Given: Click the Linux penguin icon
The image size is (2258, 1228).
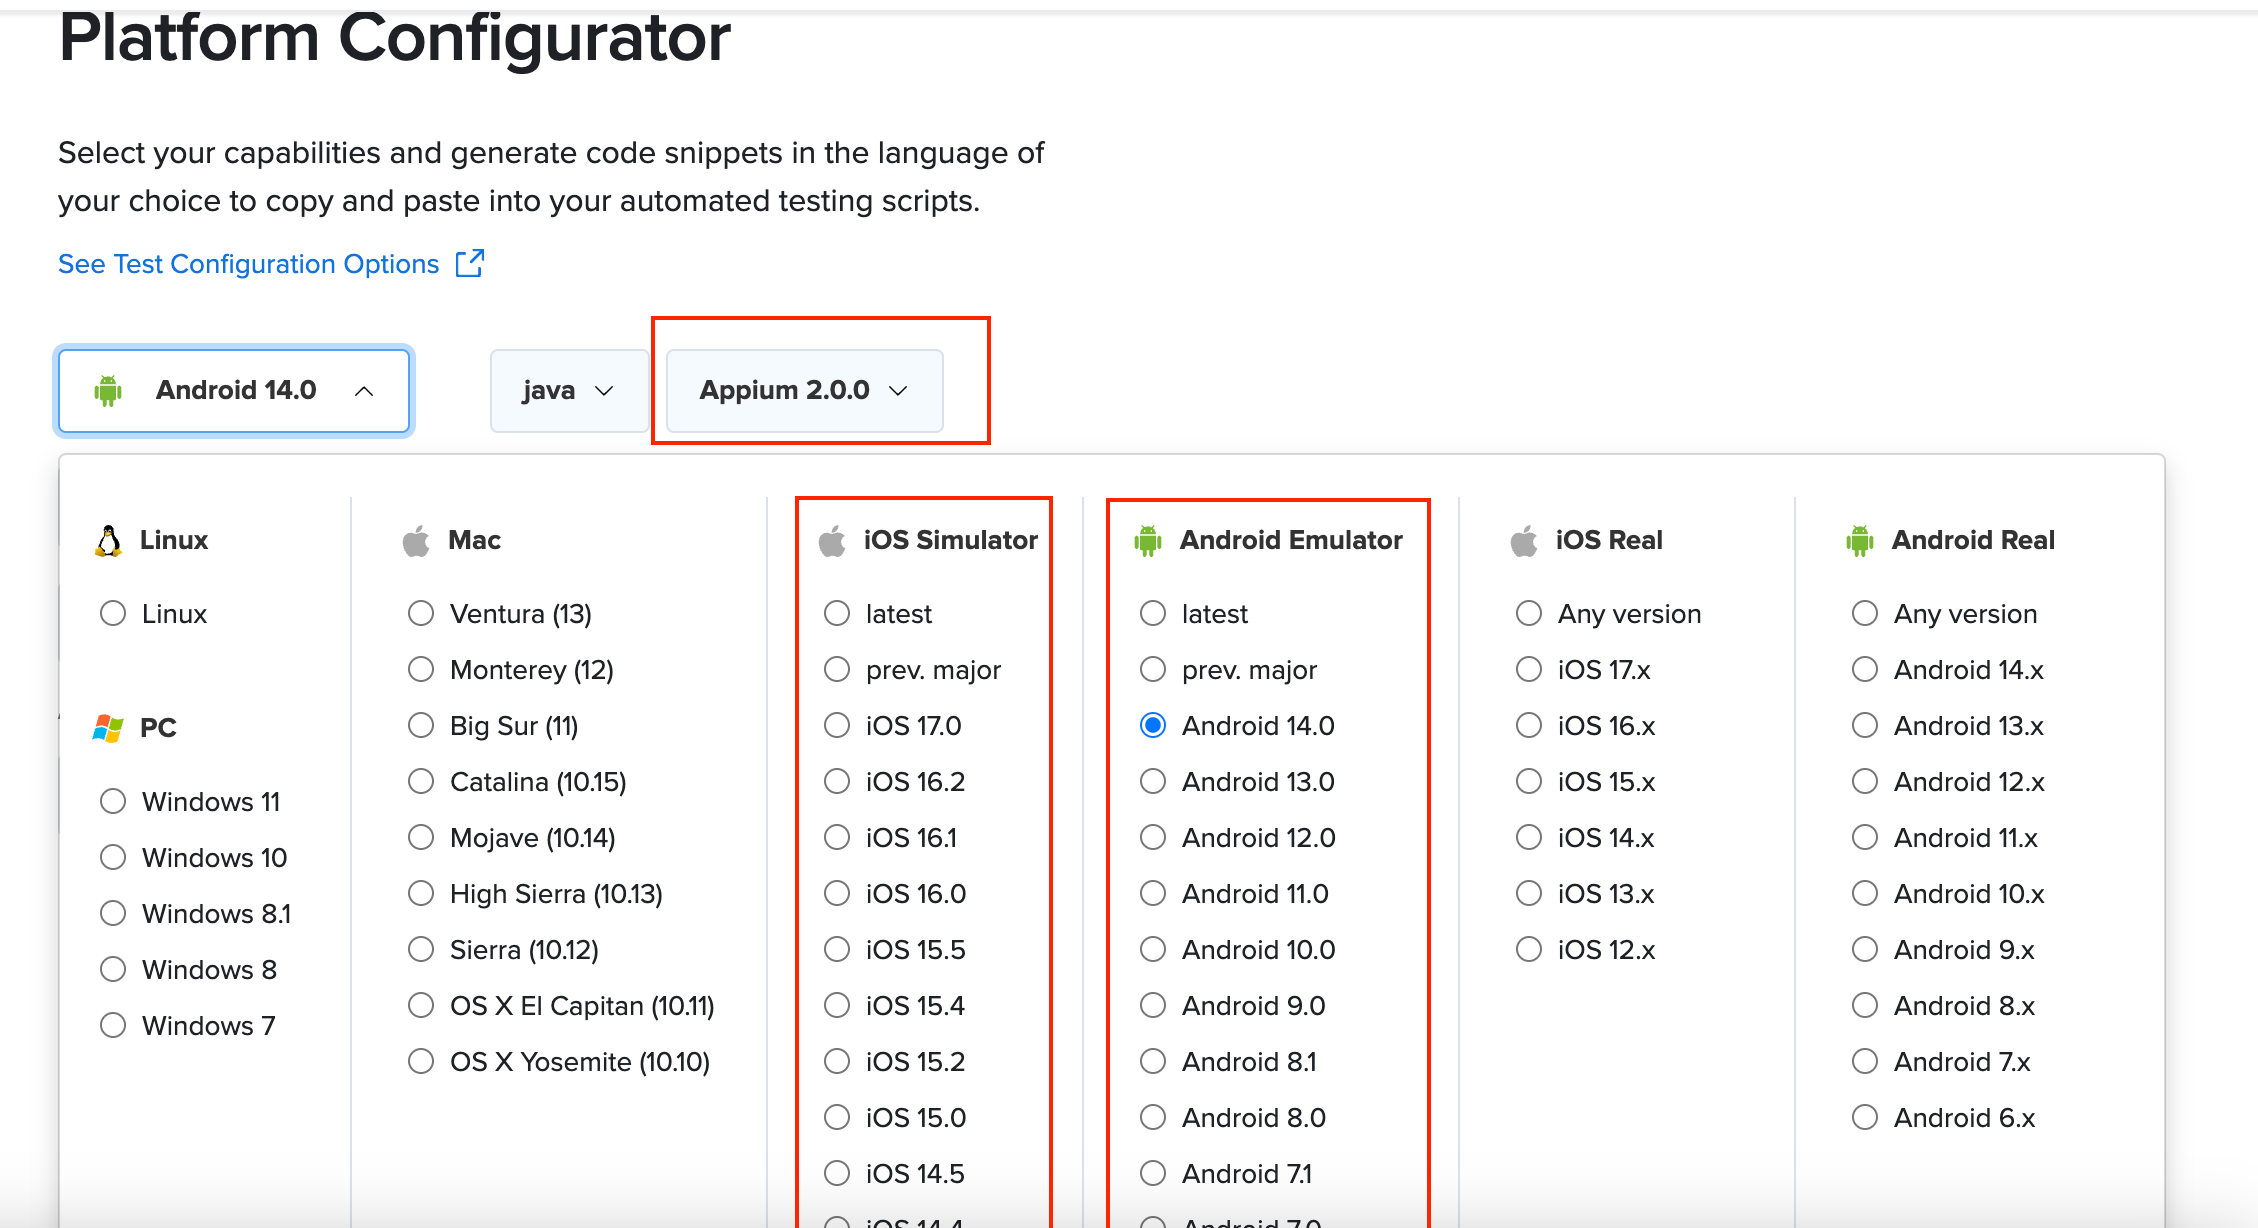Looking at the screenshot, I should 108,541.
